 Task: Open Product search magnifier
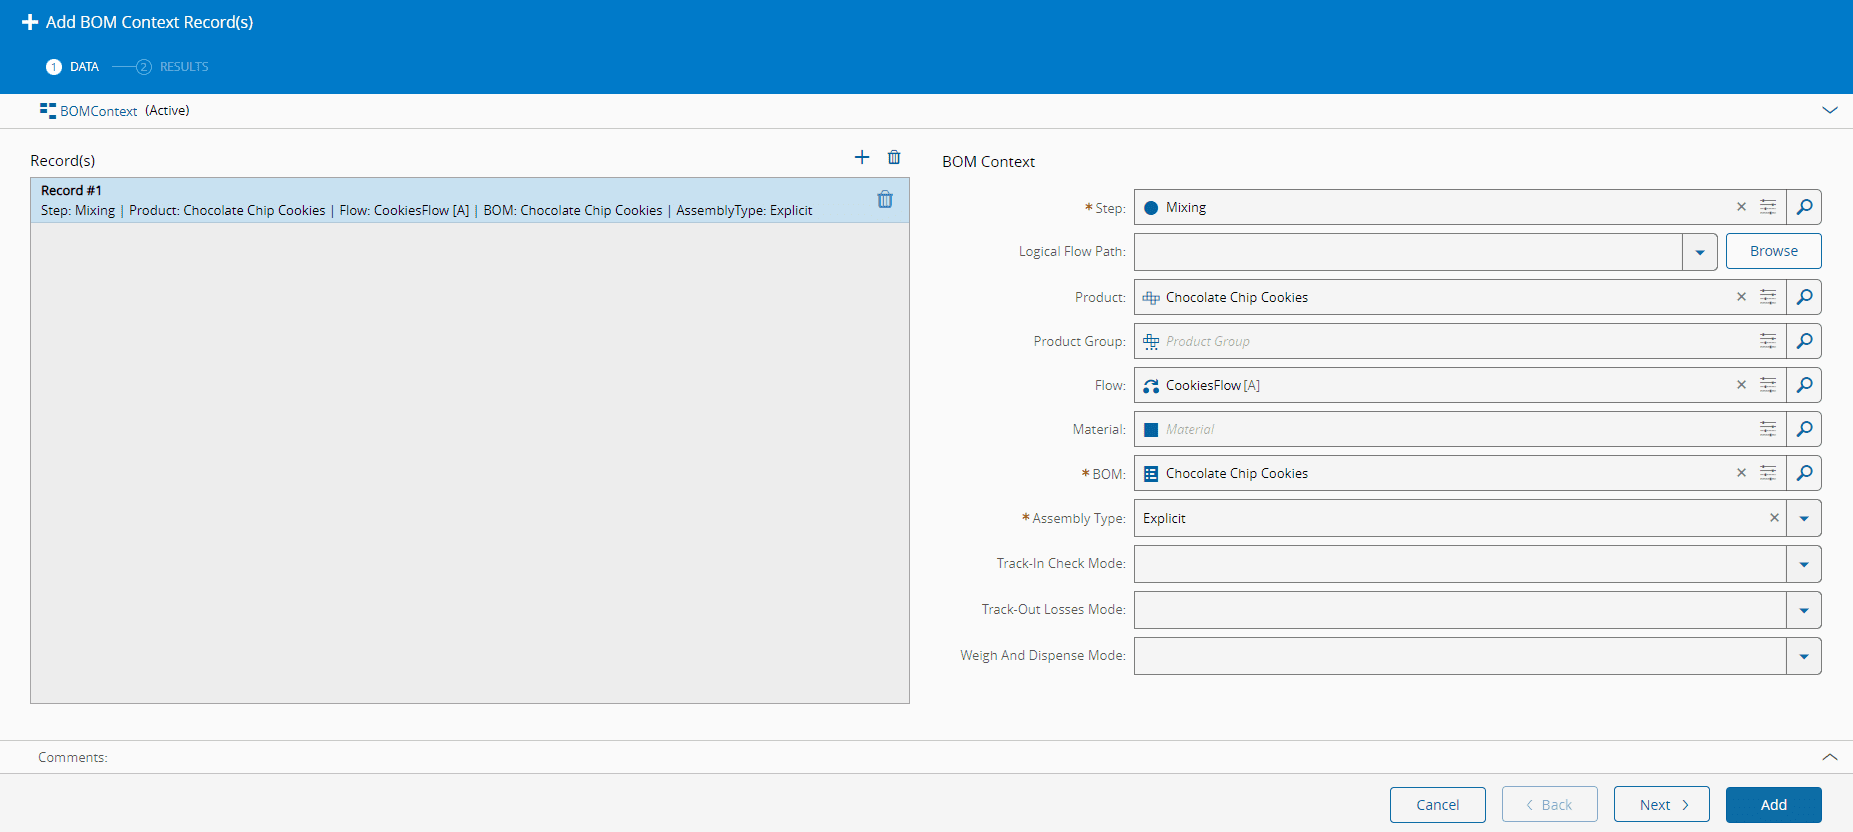[x=1804, y=297]
